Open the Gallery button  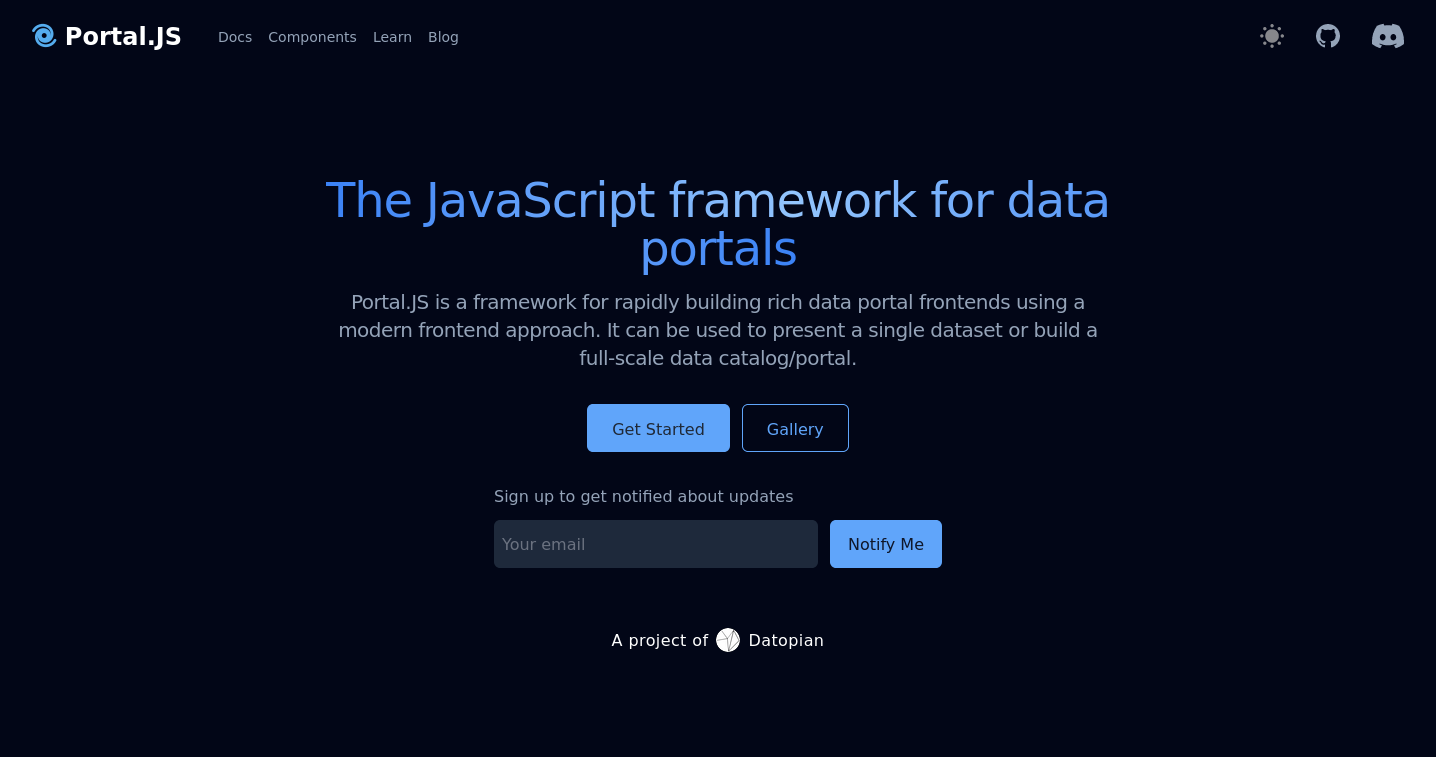[x=795, y=428]
